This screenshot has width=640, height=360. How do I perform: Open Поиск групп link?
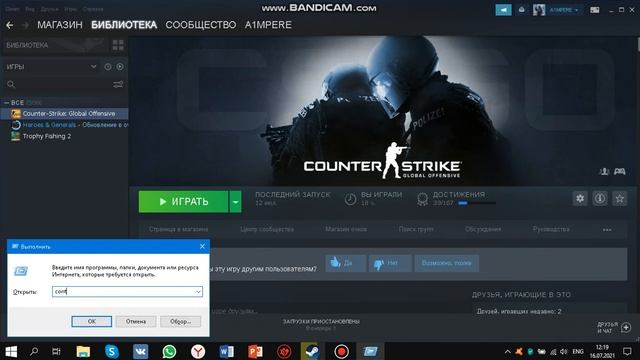(416, 229)
